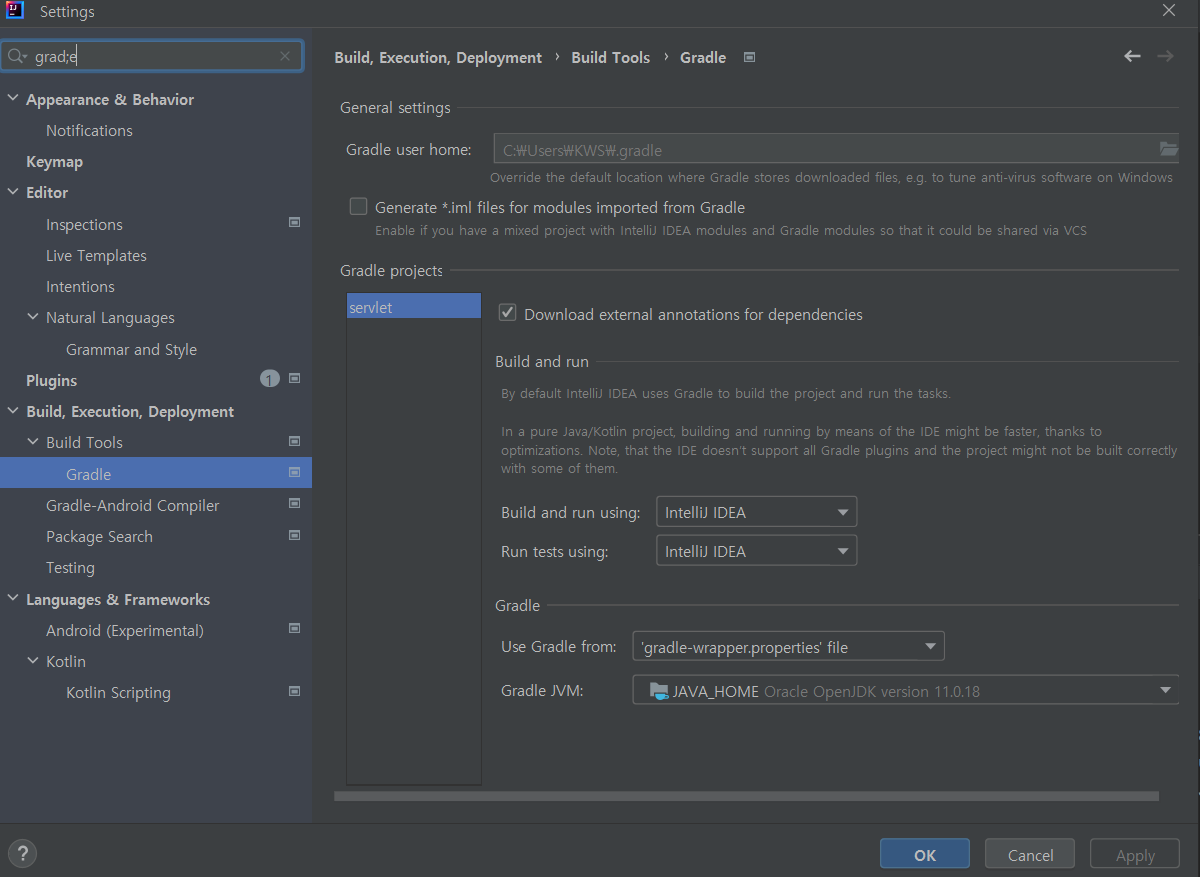Uncheck Download external annotations for dependencies

click(507, 313)
